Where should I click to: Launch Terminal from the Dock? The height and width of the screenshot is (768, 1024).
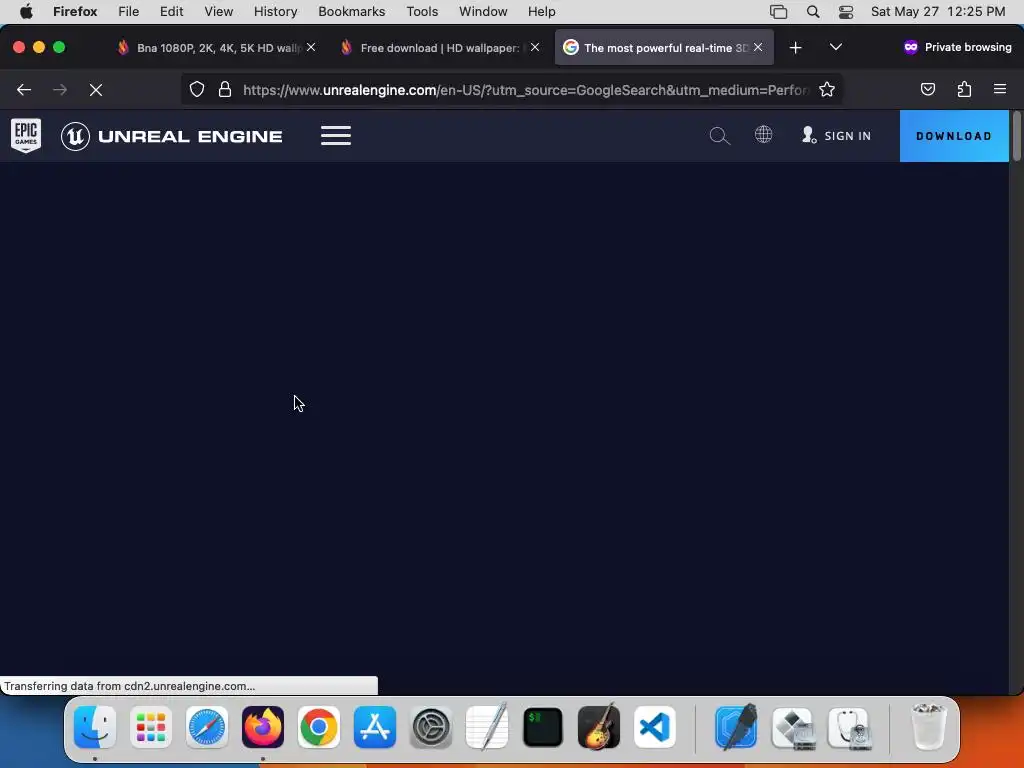pos(543,727)
